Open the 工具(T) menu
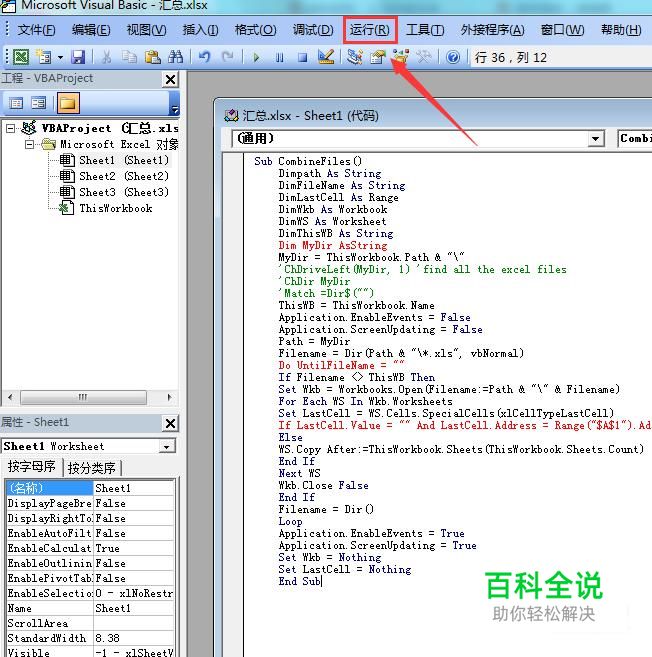652x657 pixels. 425,30
